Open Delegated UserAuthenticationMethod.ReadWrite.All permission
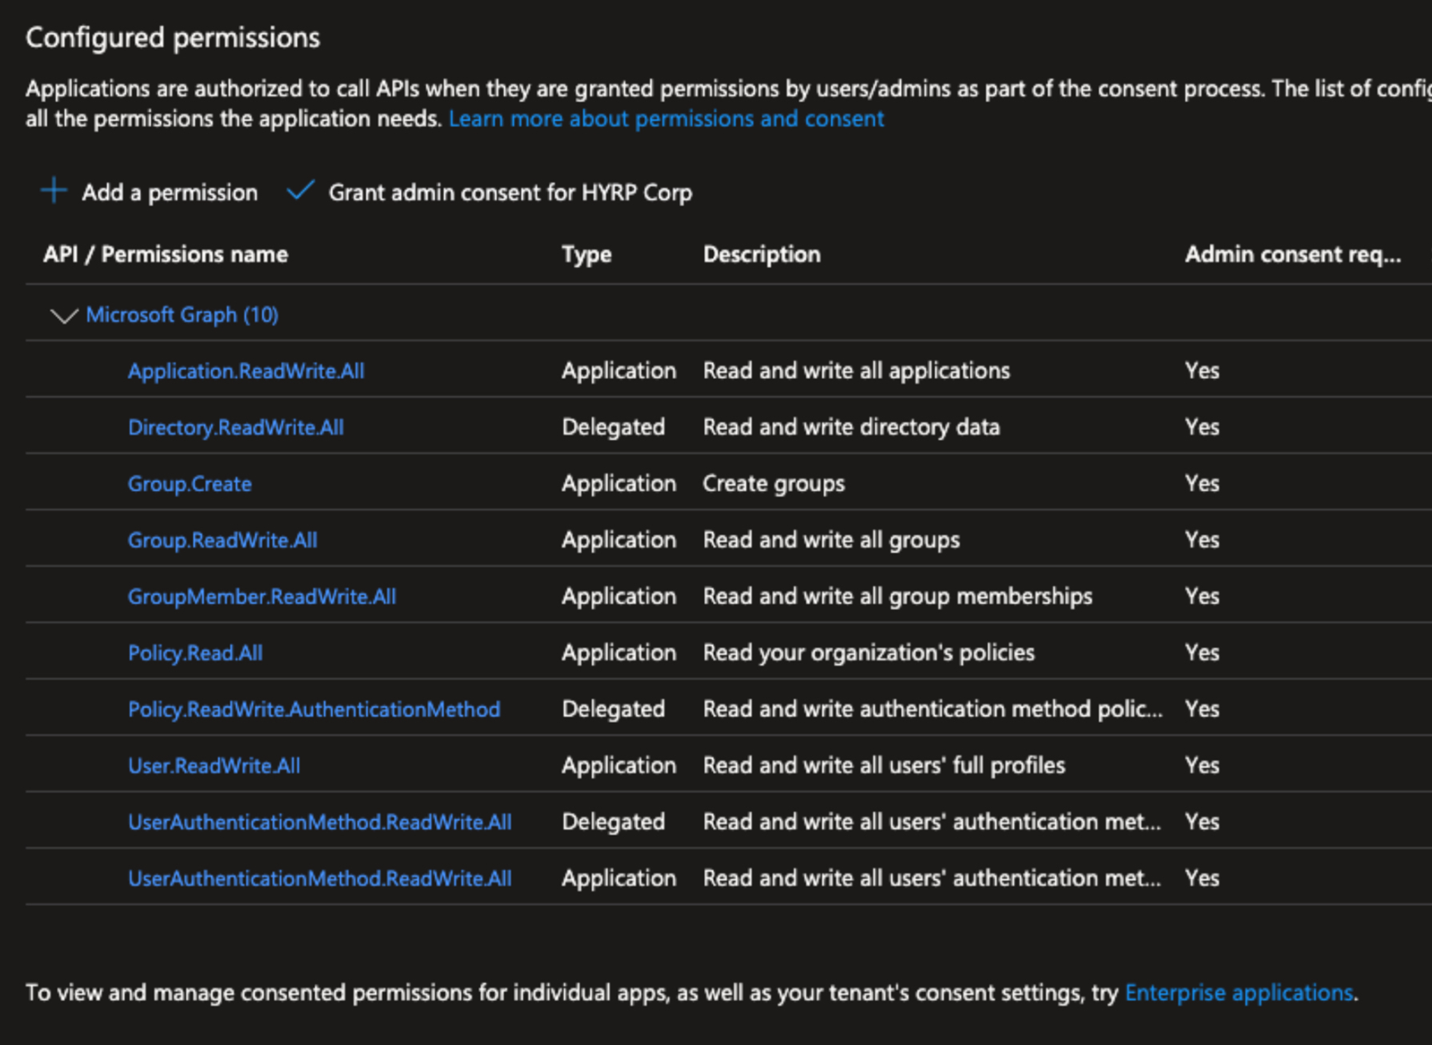The height and width of the screenshot is (1045, 1432). tap(320, 822)
